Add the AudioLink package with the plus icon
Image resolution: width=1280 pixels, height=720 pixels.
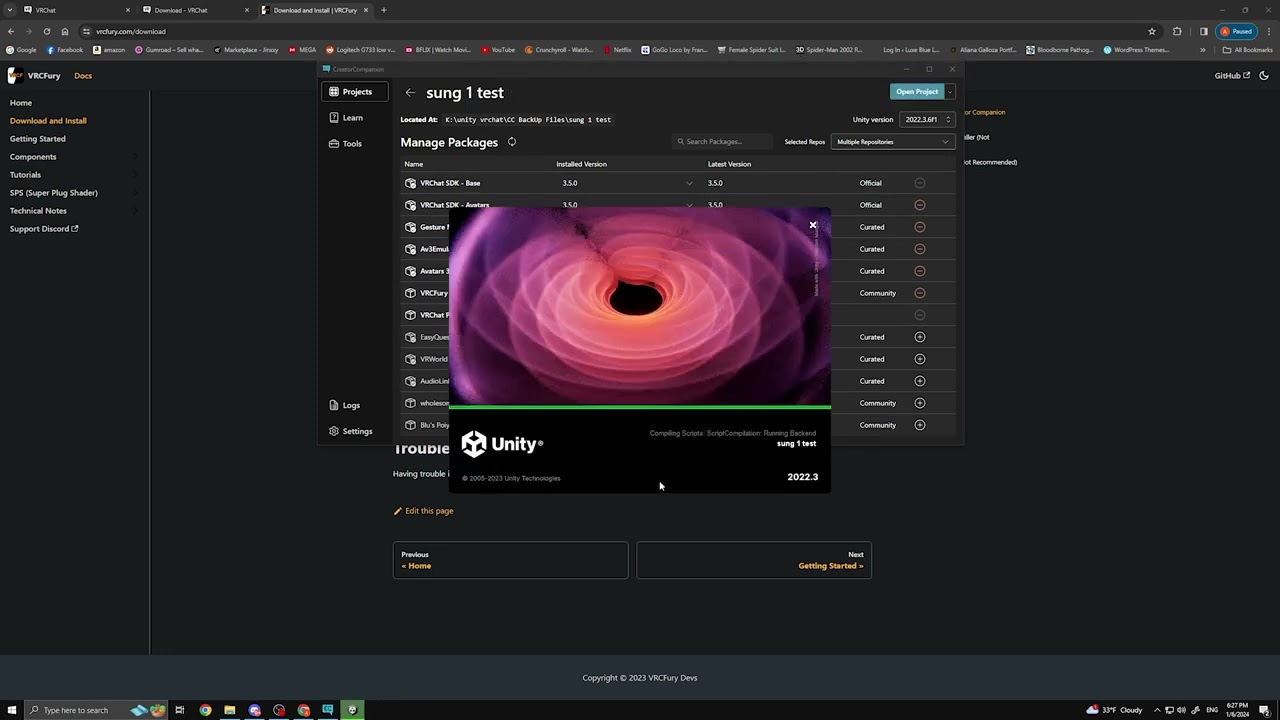(920, 381)
